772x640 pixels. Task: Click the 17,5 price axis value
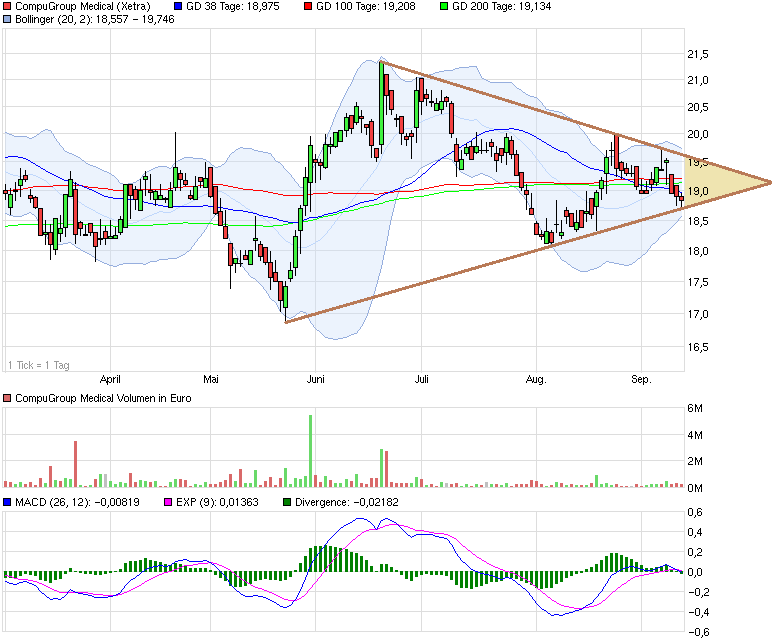698,282
